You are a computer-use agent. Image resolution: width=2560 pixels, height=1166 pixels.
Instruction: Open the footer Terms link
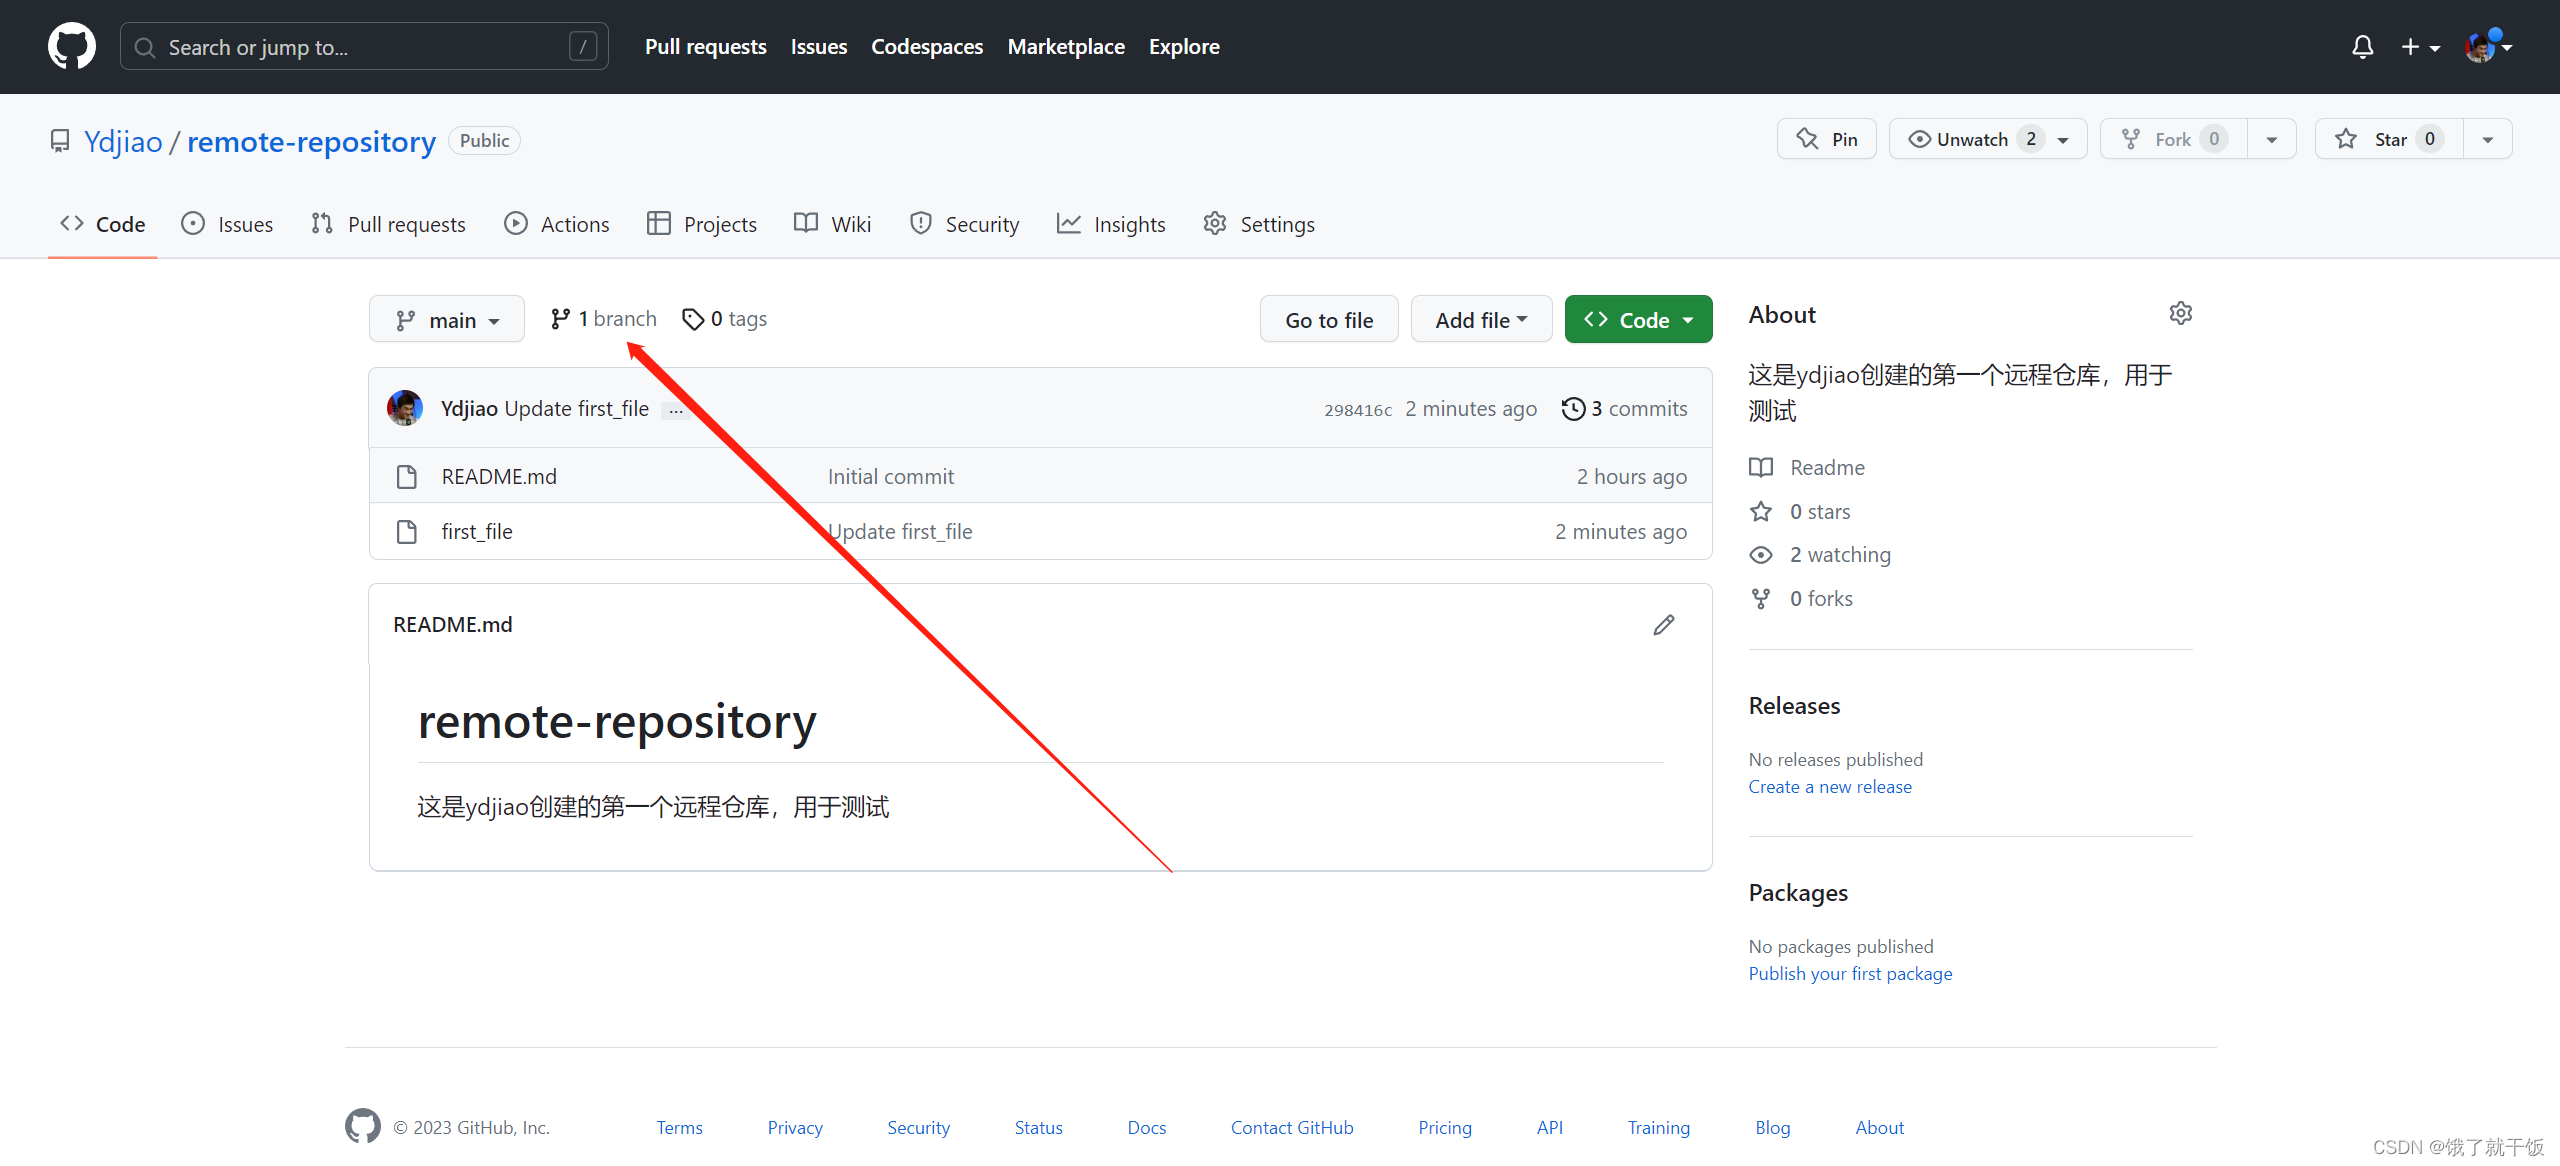click(679, 1128)
